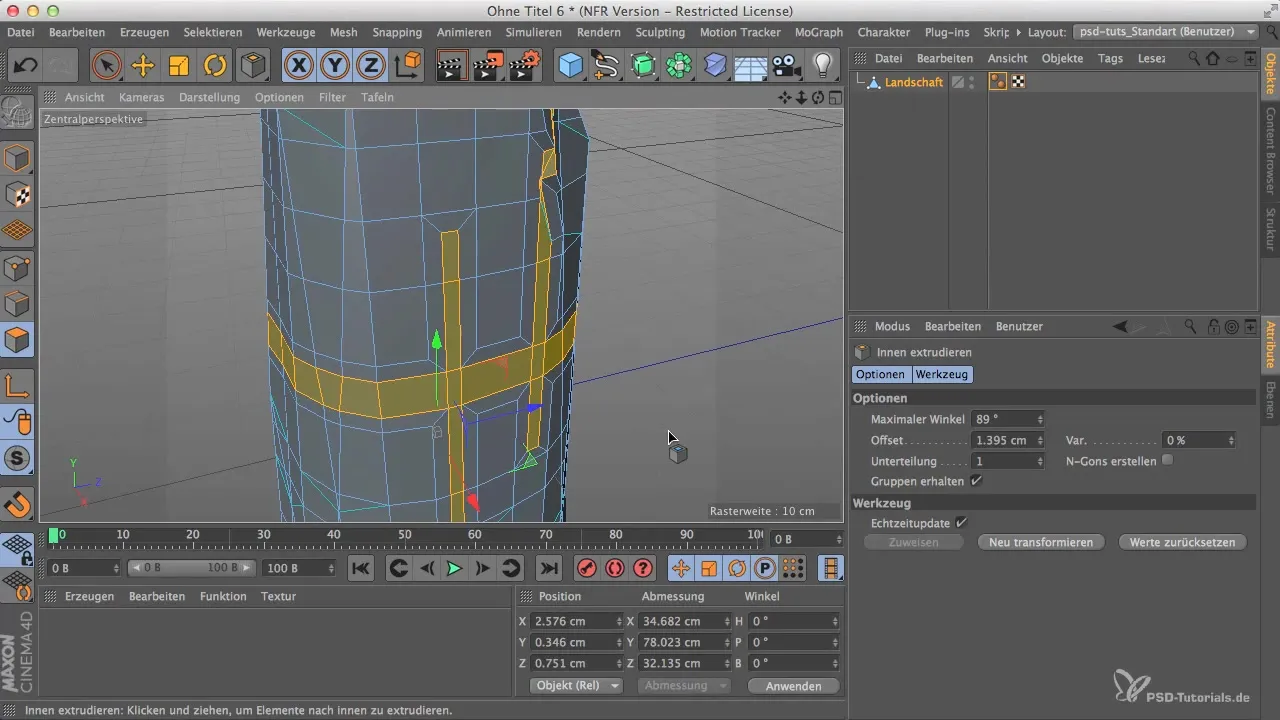Open the Tags menu in object manager
The image size is (1280, 720).
pyautogui.click(x=1110, y=58)
